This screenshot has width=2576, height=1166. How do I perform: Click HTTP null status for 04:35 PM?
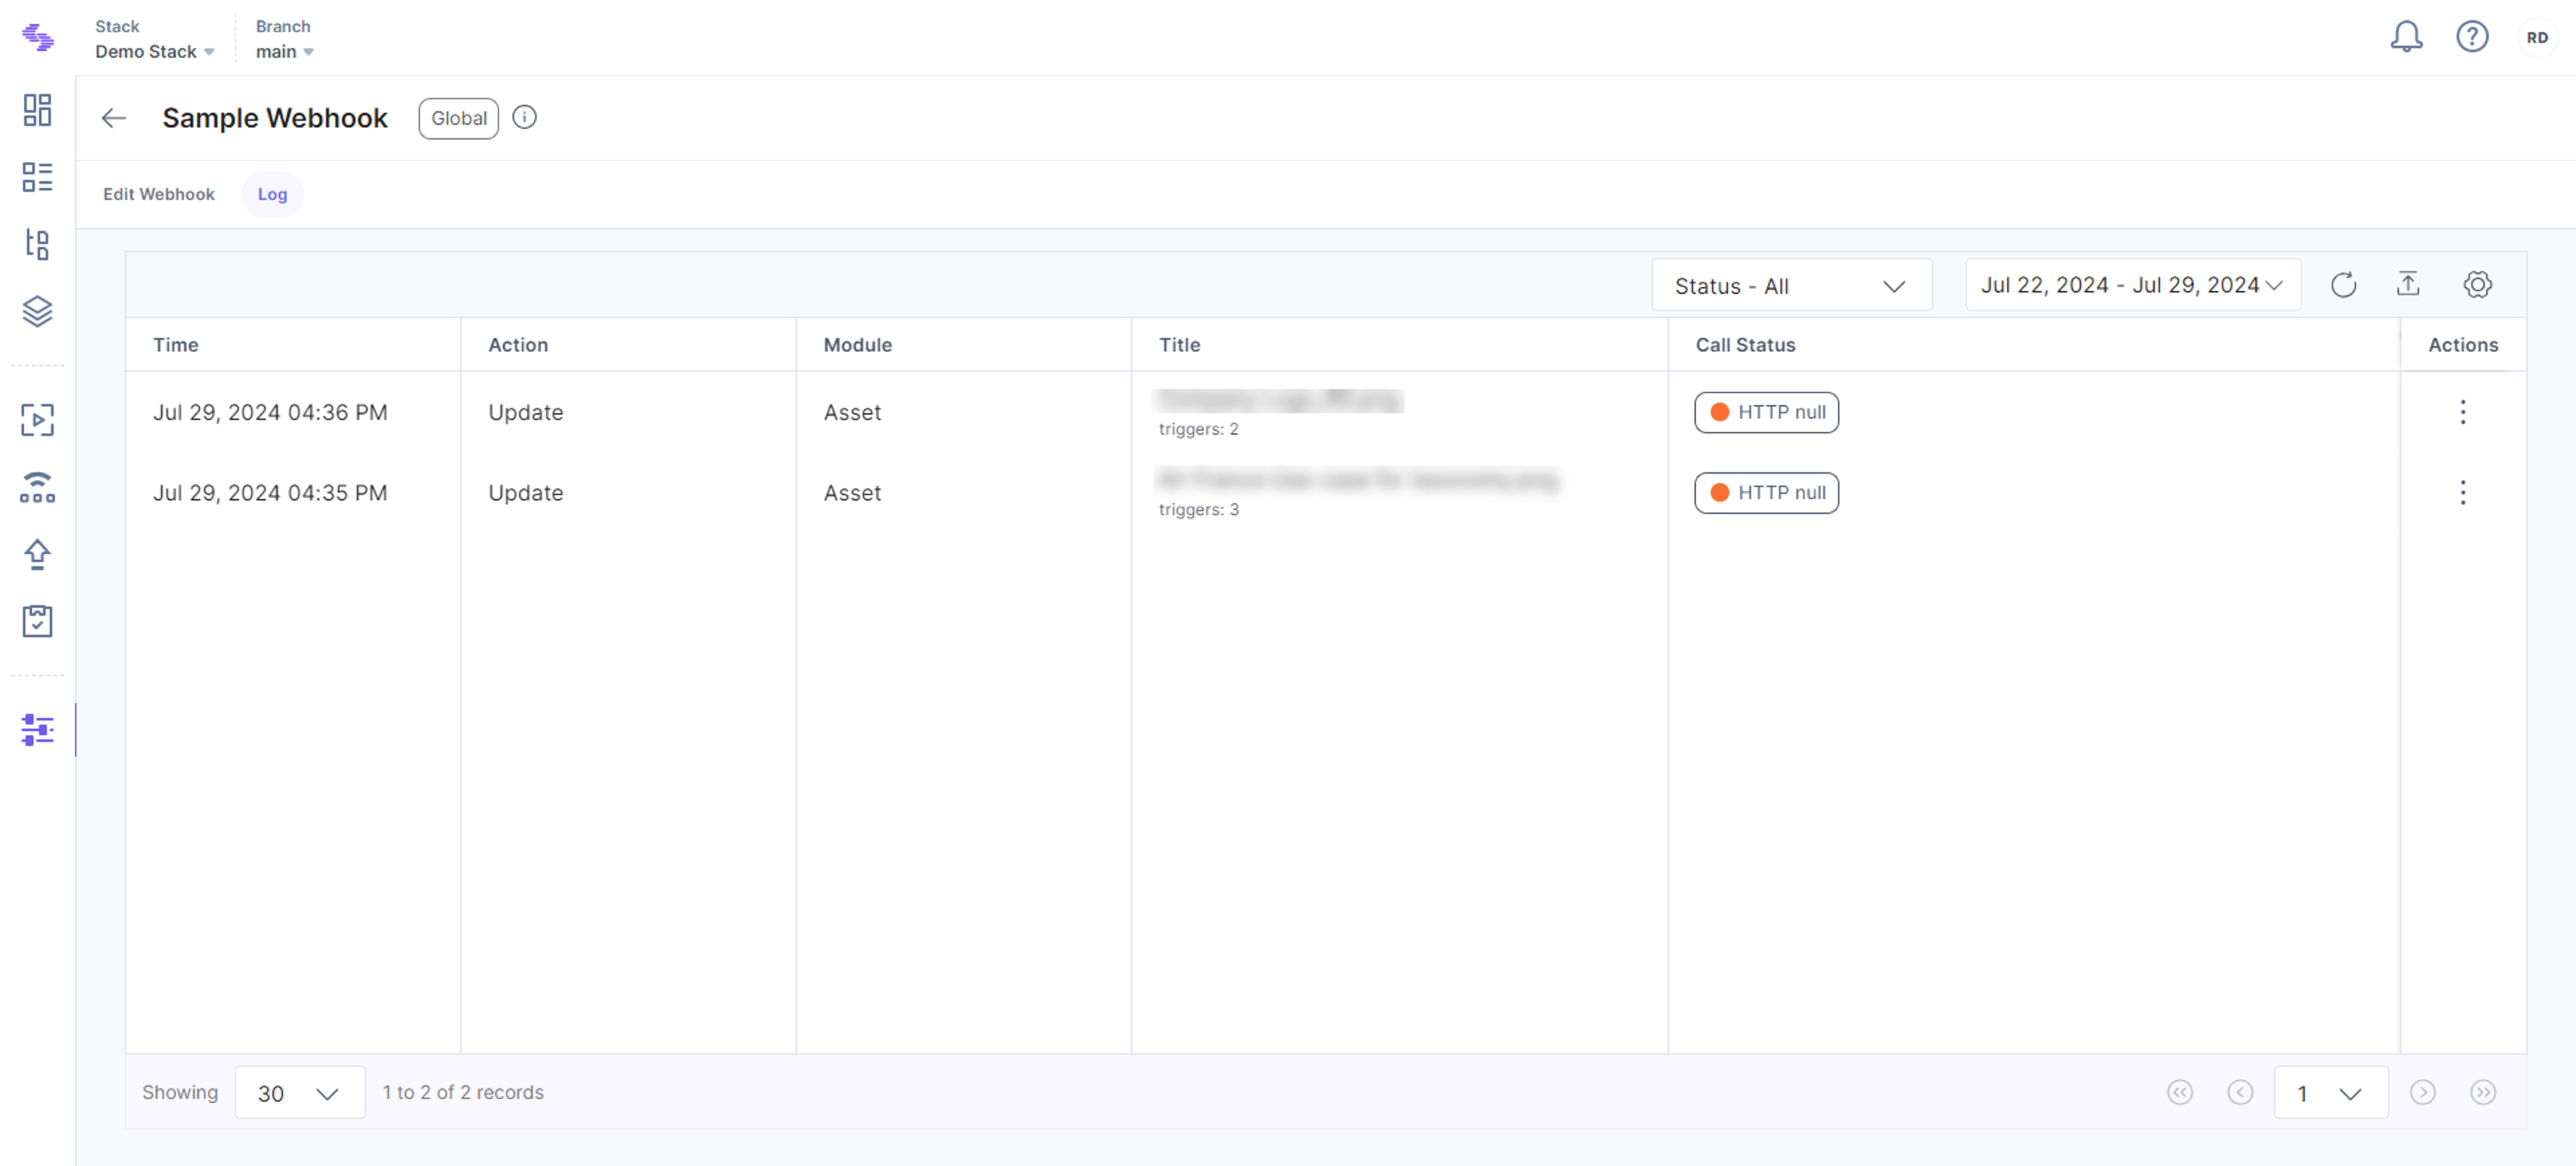point(1766,493)
